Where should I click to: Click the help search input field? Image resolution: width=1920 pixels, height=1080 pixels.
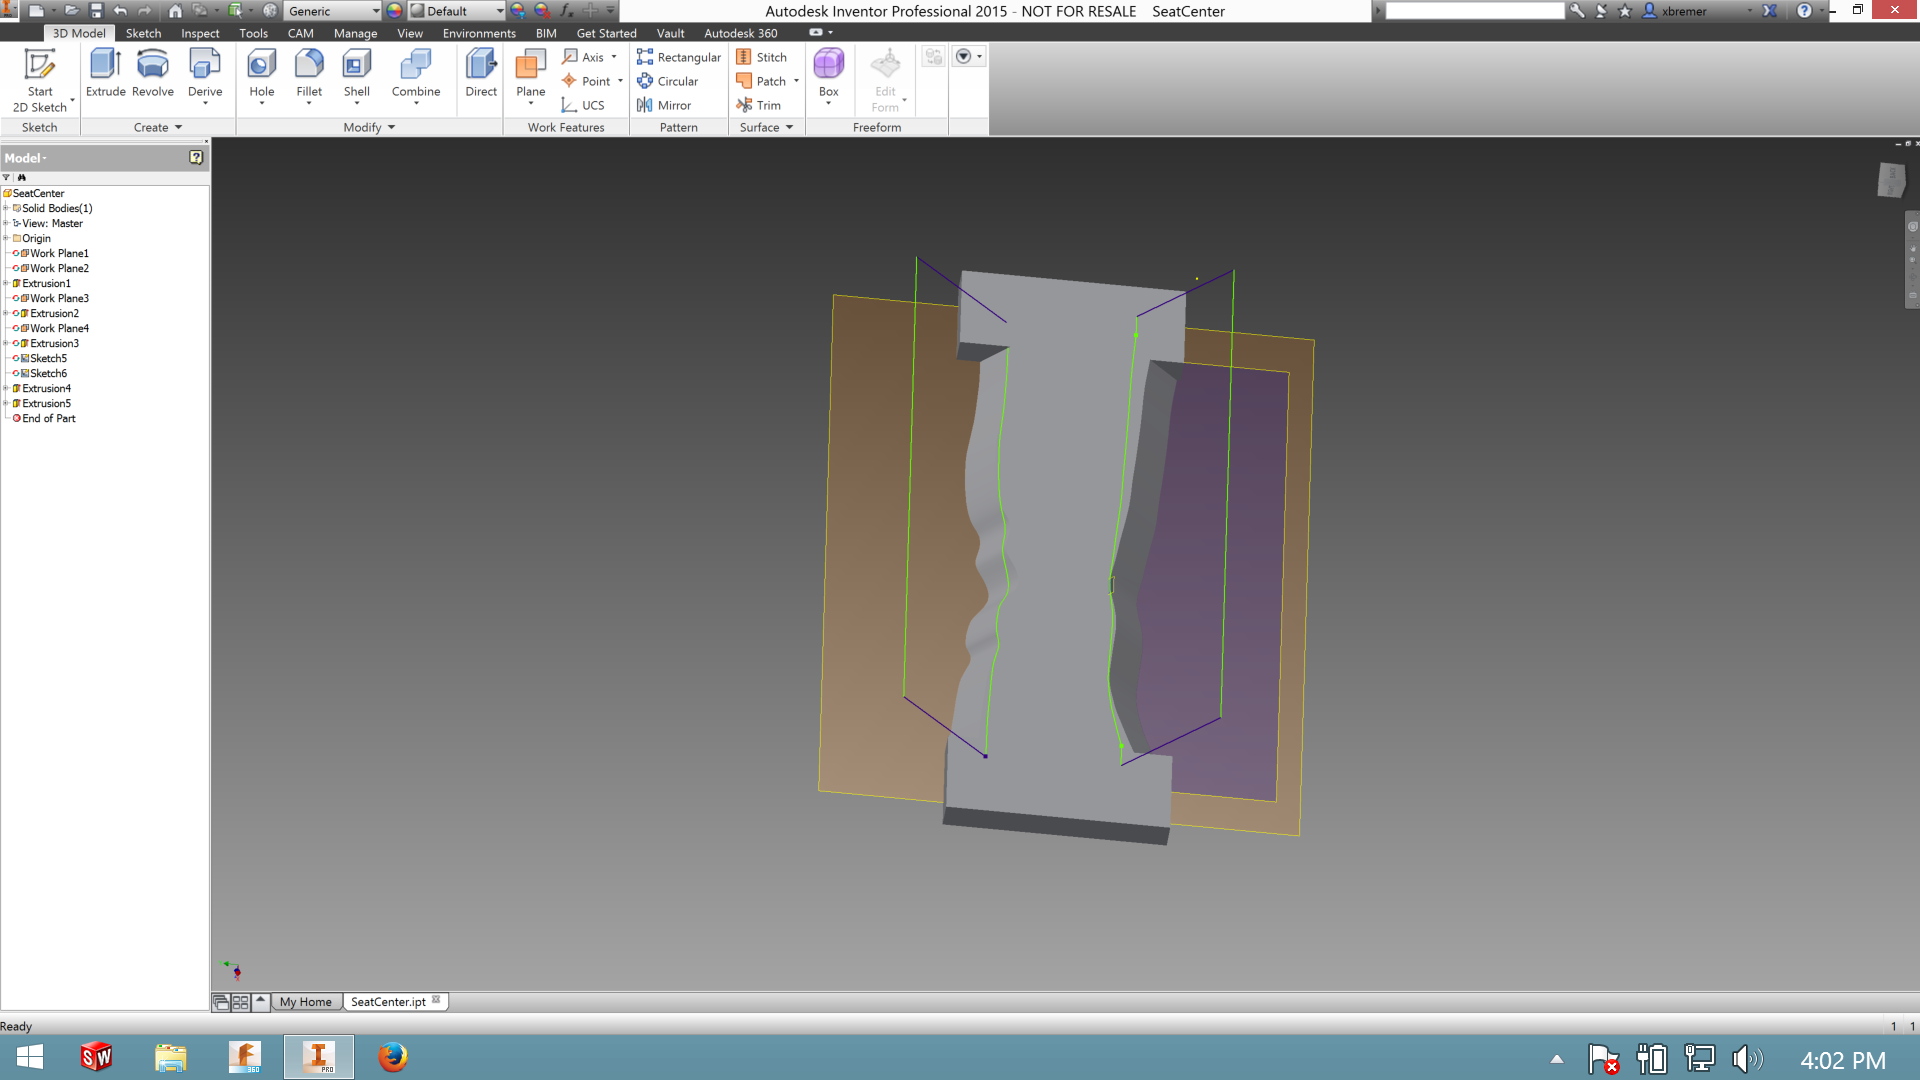click(x=1474, y=11)
